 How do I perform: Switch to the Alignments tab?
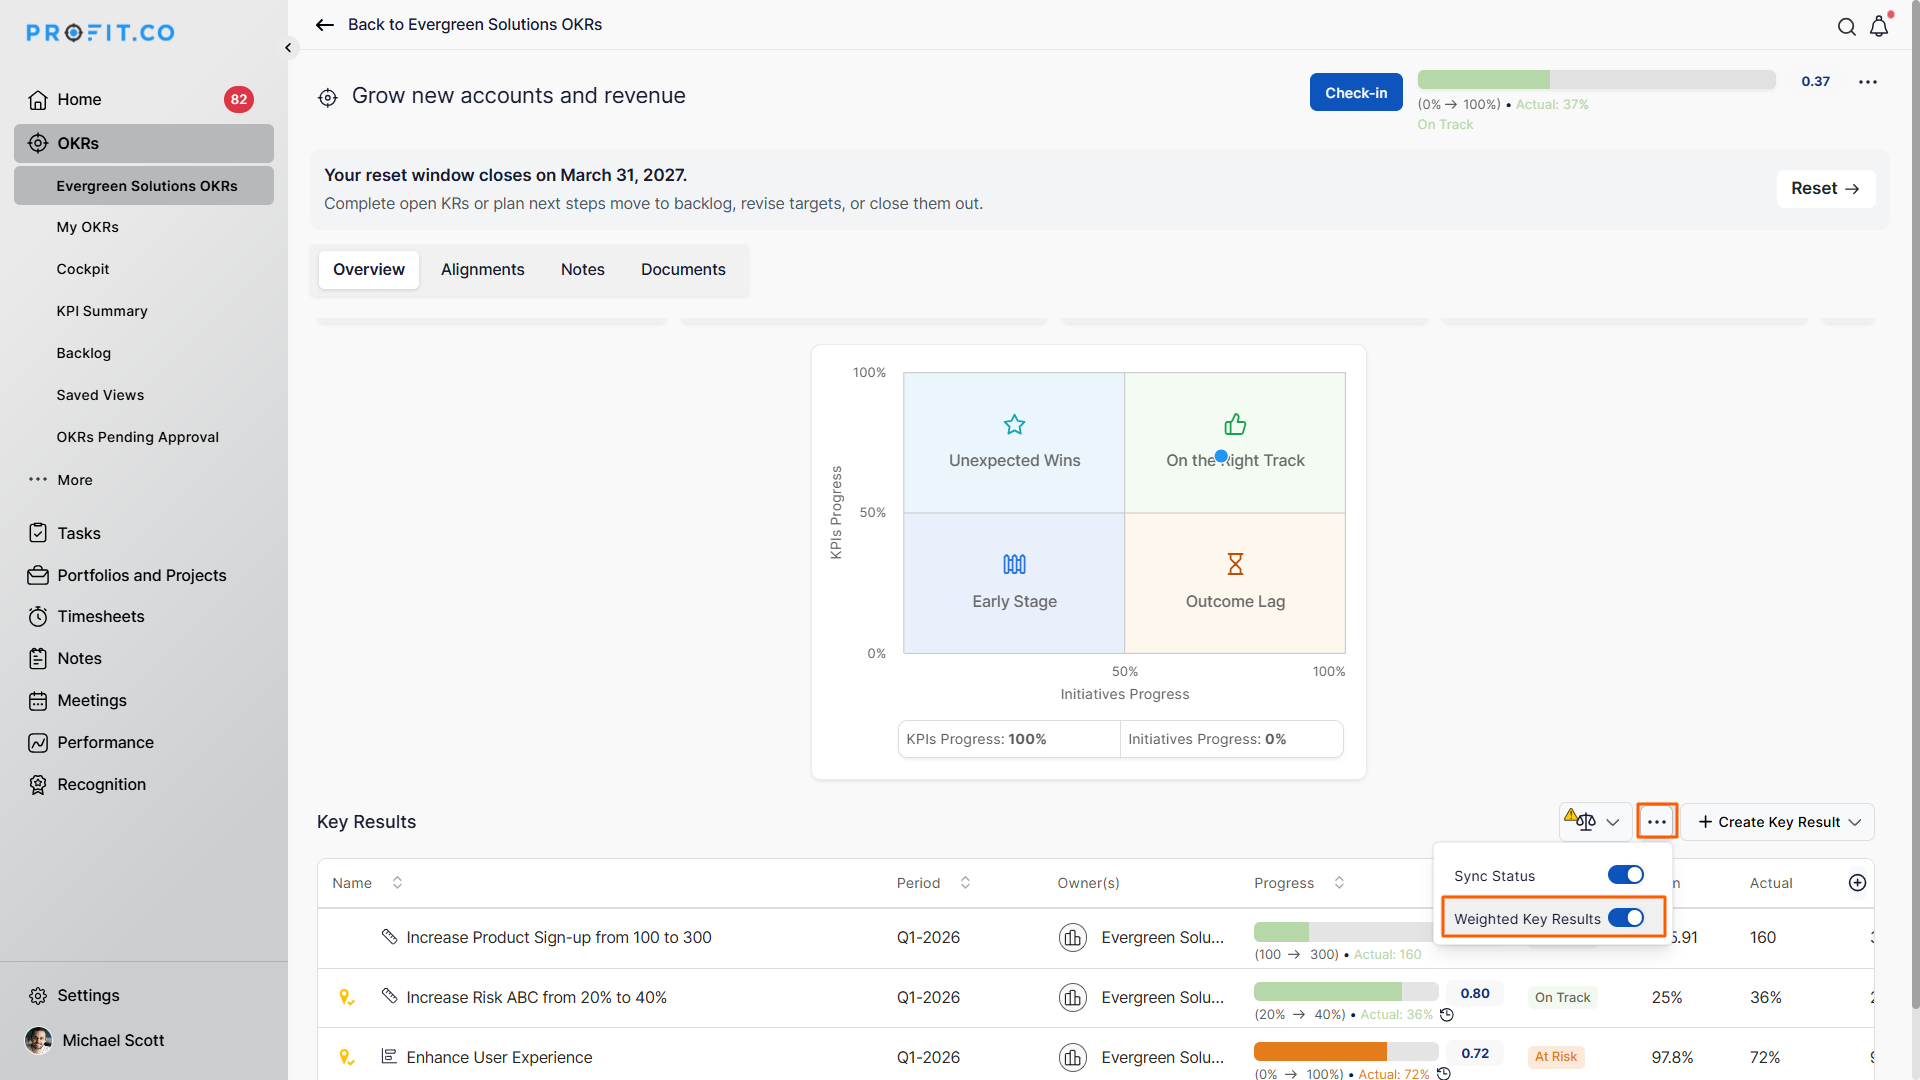tap(482, 269)
